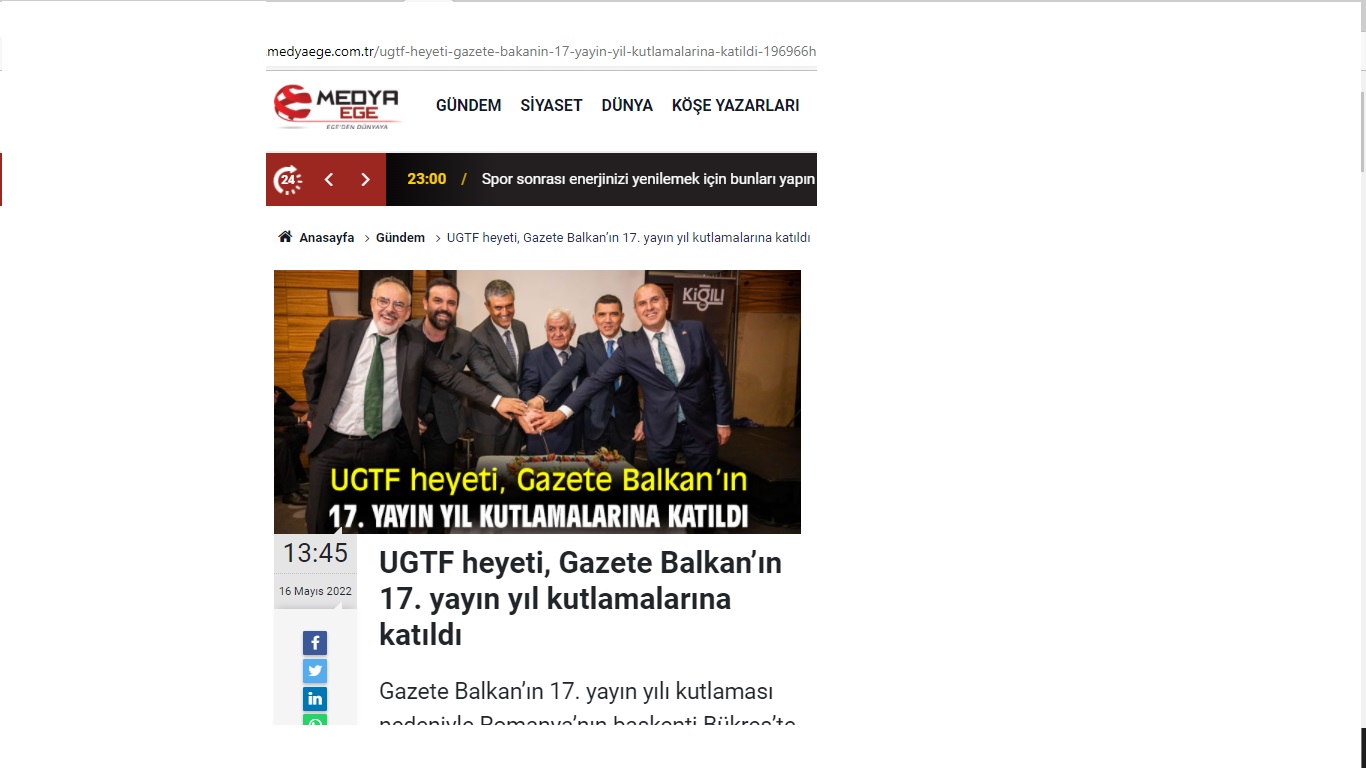Open the Spor sonrası enerjinizi ticker headline
This screenshot has width=1366, height=768.
click(648, 179)
